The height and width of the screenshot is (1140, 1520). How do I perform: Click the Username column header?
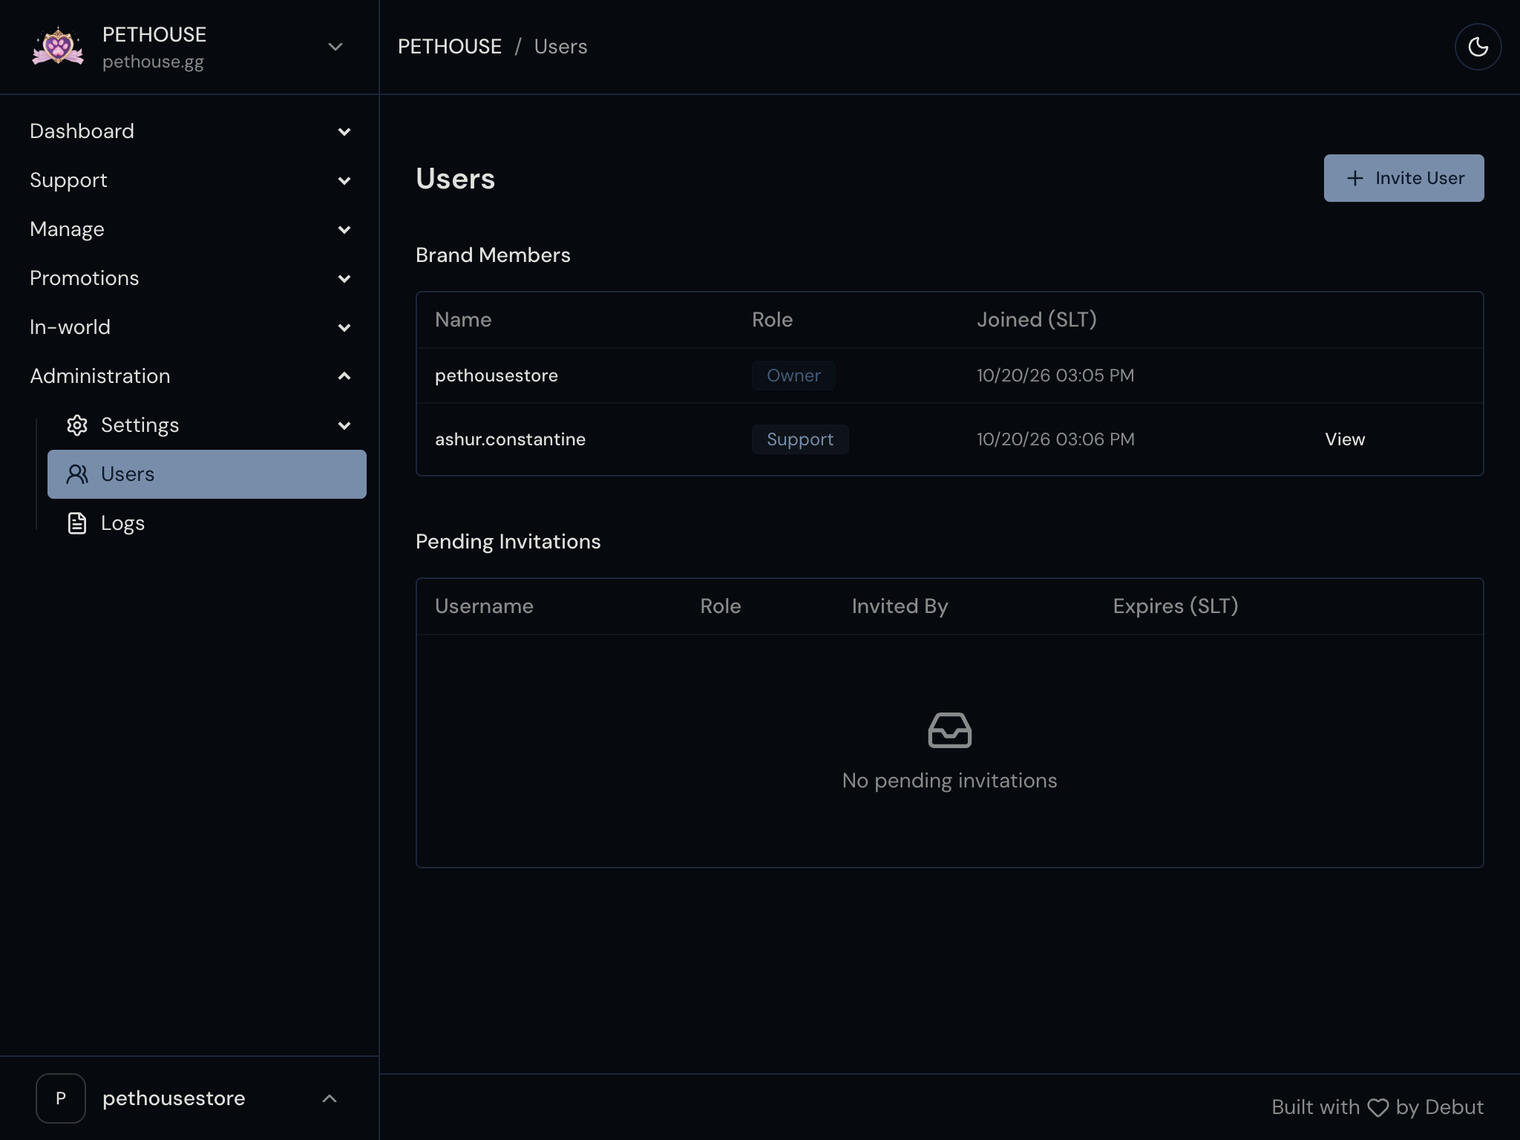coord(484,606)
